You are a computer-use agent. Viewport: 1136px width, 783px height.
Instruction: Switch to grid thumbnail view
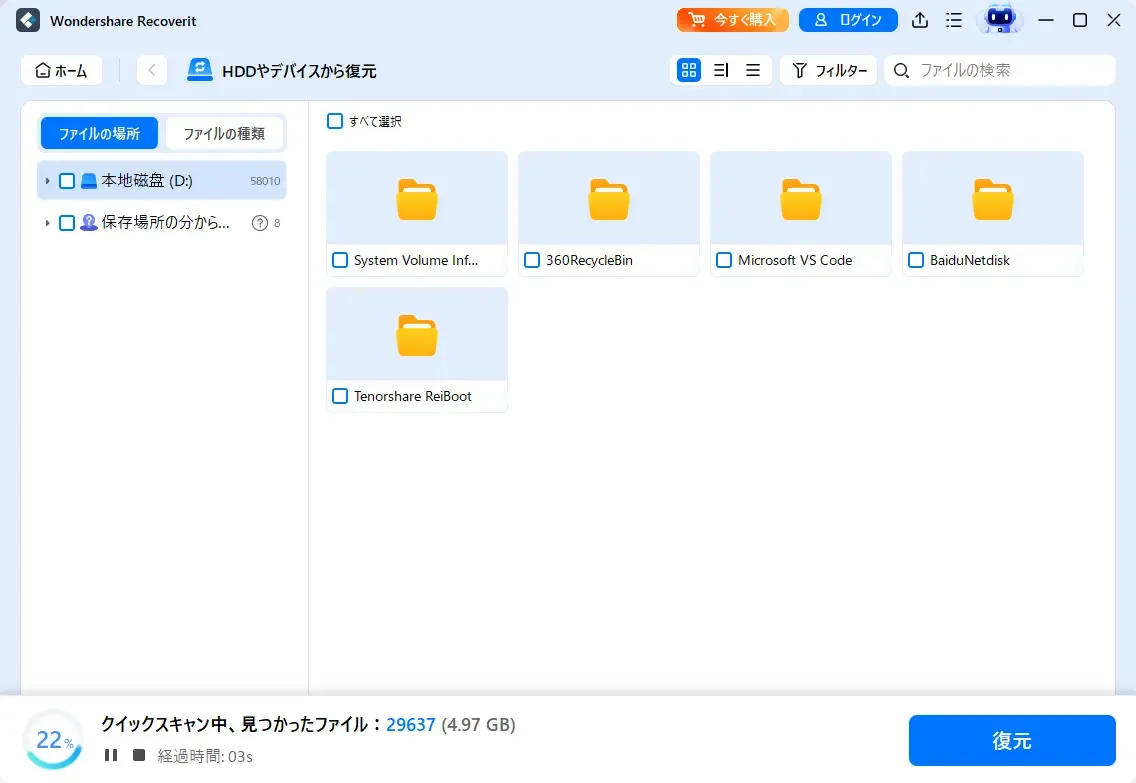tap(688, 70)
